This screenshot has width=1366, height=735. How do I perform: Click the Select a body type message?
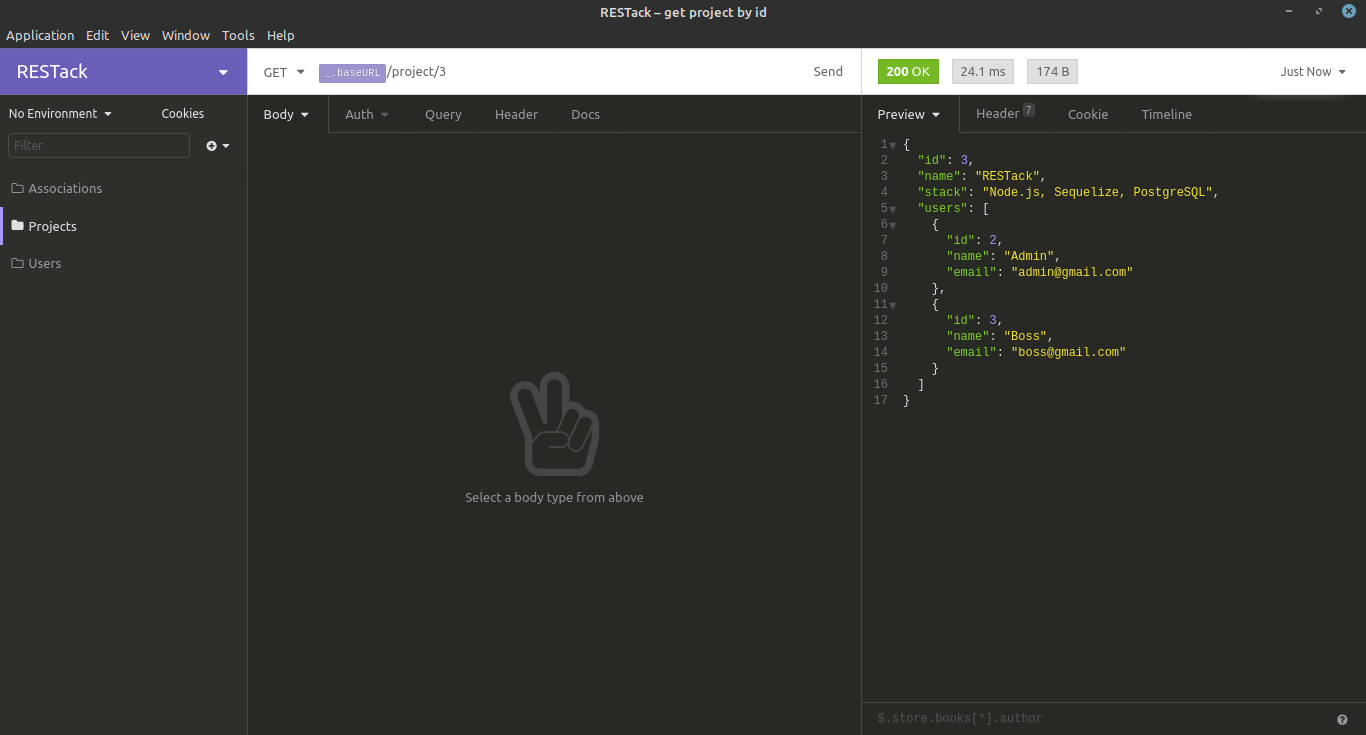pyautogui.click(x=554, y=498)
